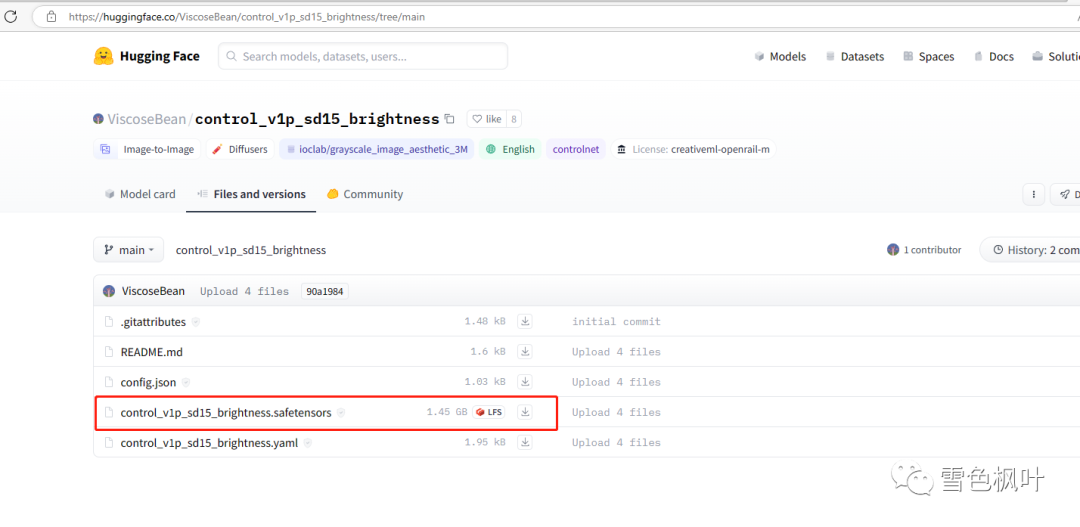Open Docs in top navigation
This screenshot has height=527, width=1080.
[993, 56]
